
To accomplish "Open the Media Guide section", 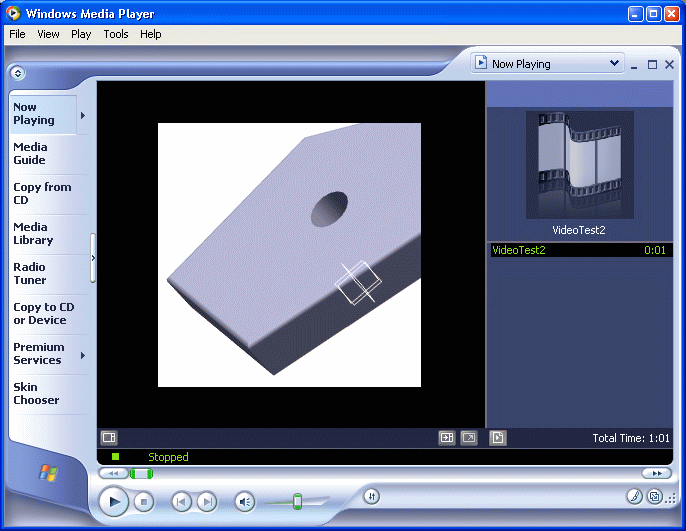I will 30,154.
